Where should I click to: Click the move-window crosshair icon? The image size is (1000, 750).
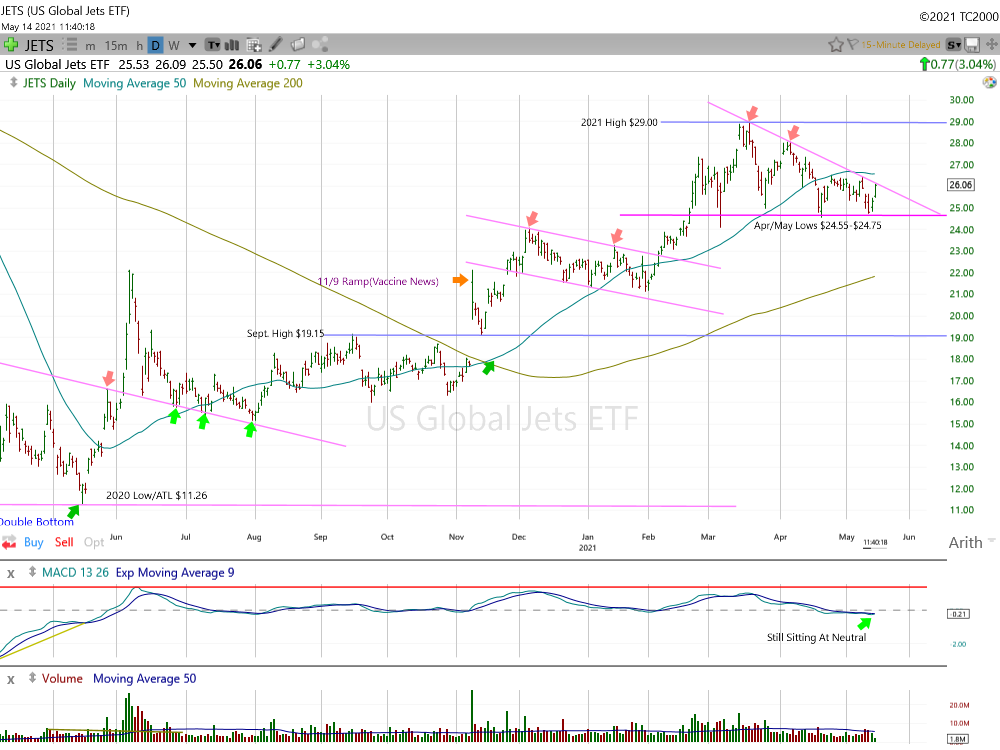coord(992,45)
